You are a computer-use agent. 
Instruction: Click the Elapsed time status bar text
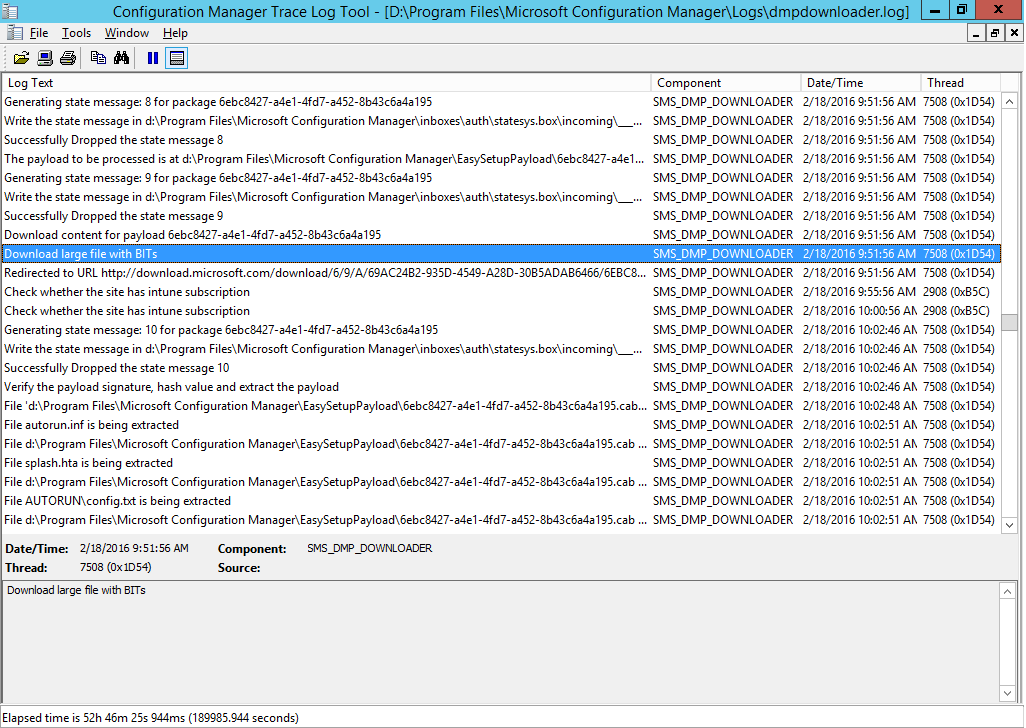click(150, 718)
